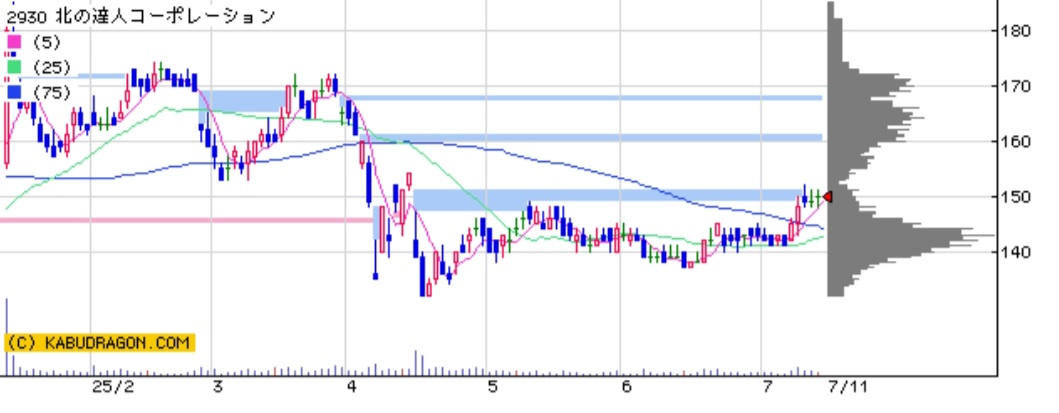
Task: Click the (75) legend label
Action: click(51, 92)
